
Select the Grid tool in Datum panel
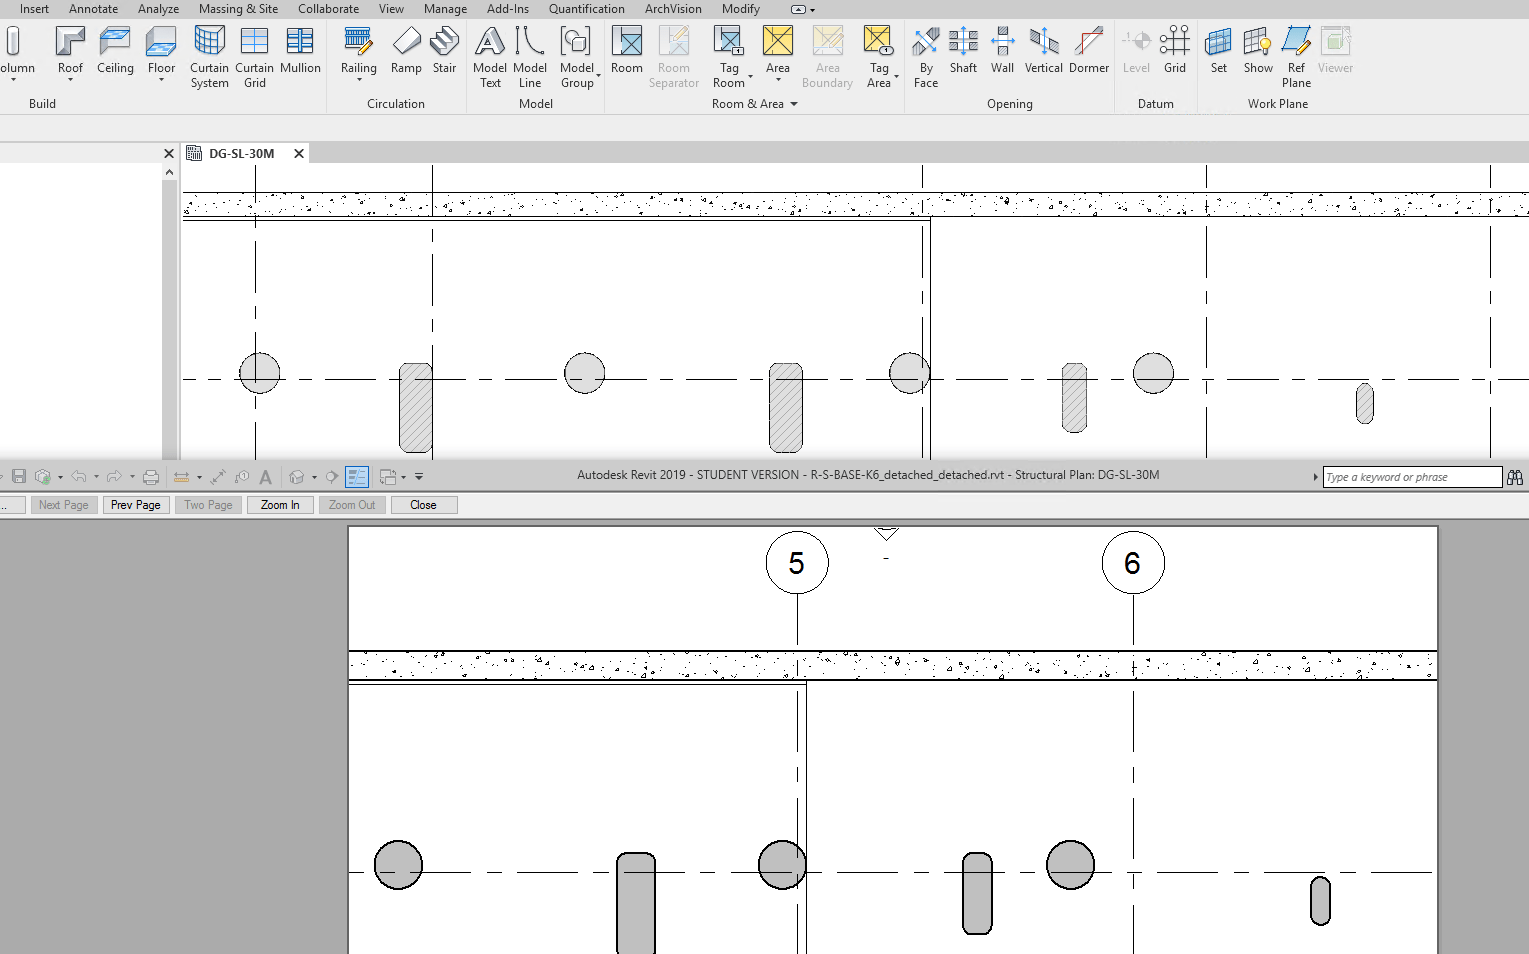coord(1175,47)
